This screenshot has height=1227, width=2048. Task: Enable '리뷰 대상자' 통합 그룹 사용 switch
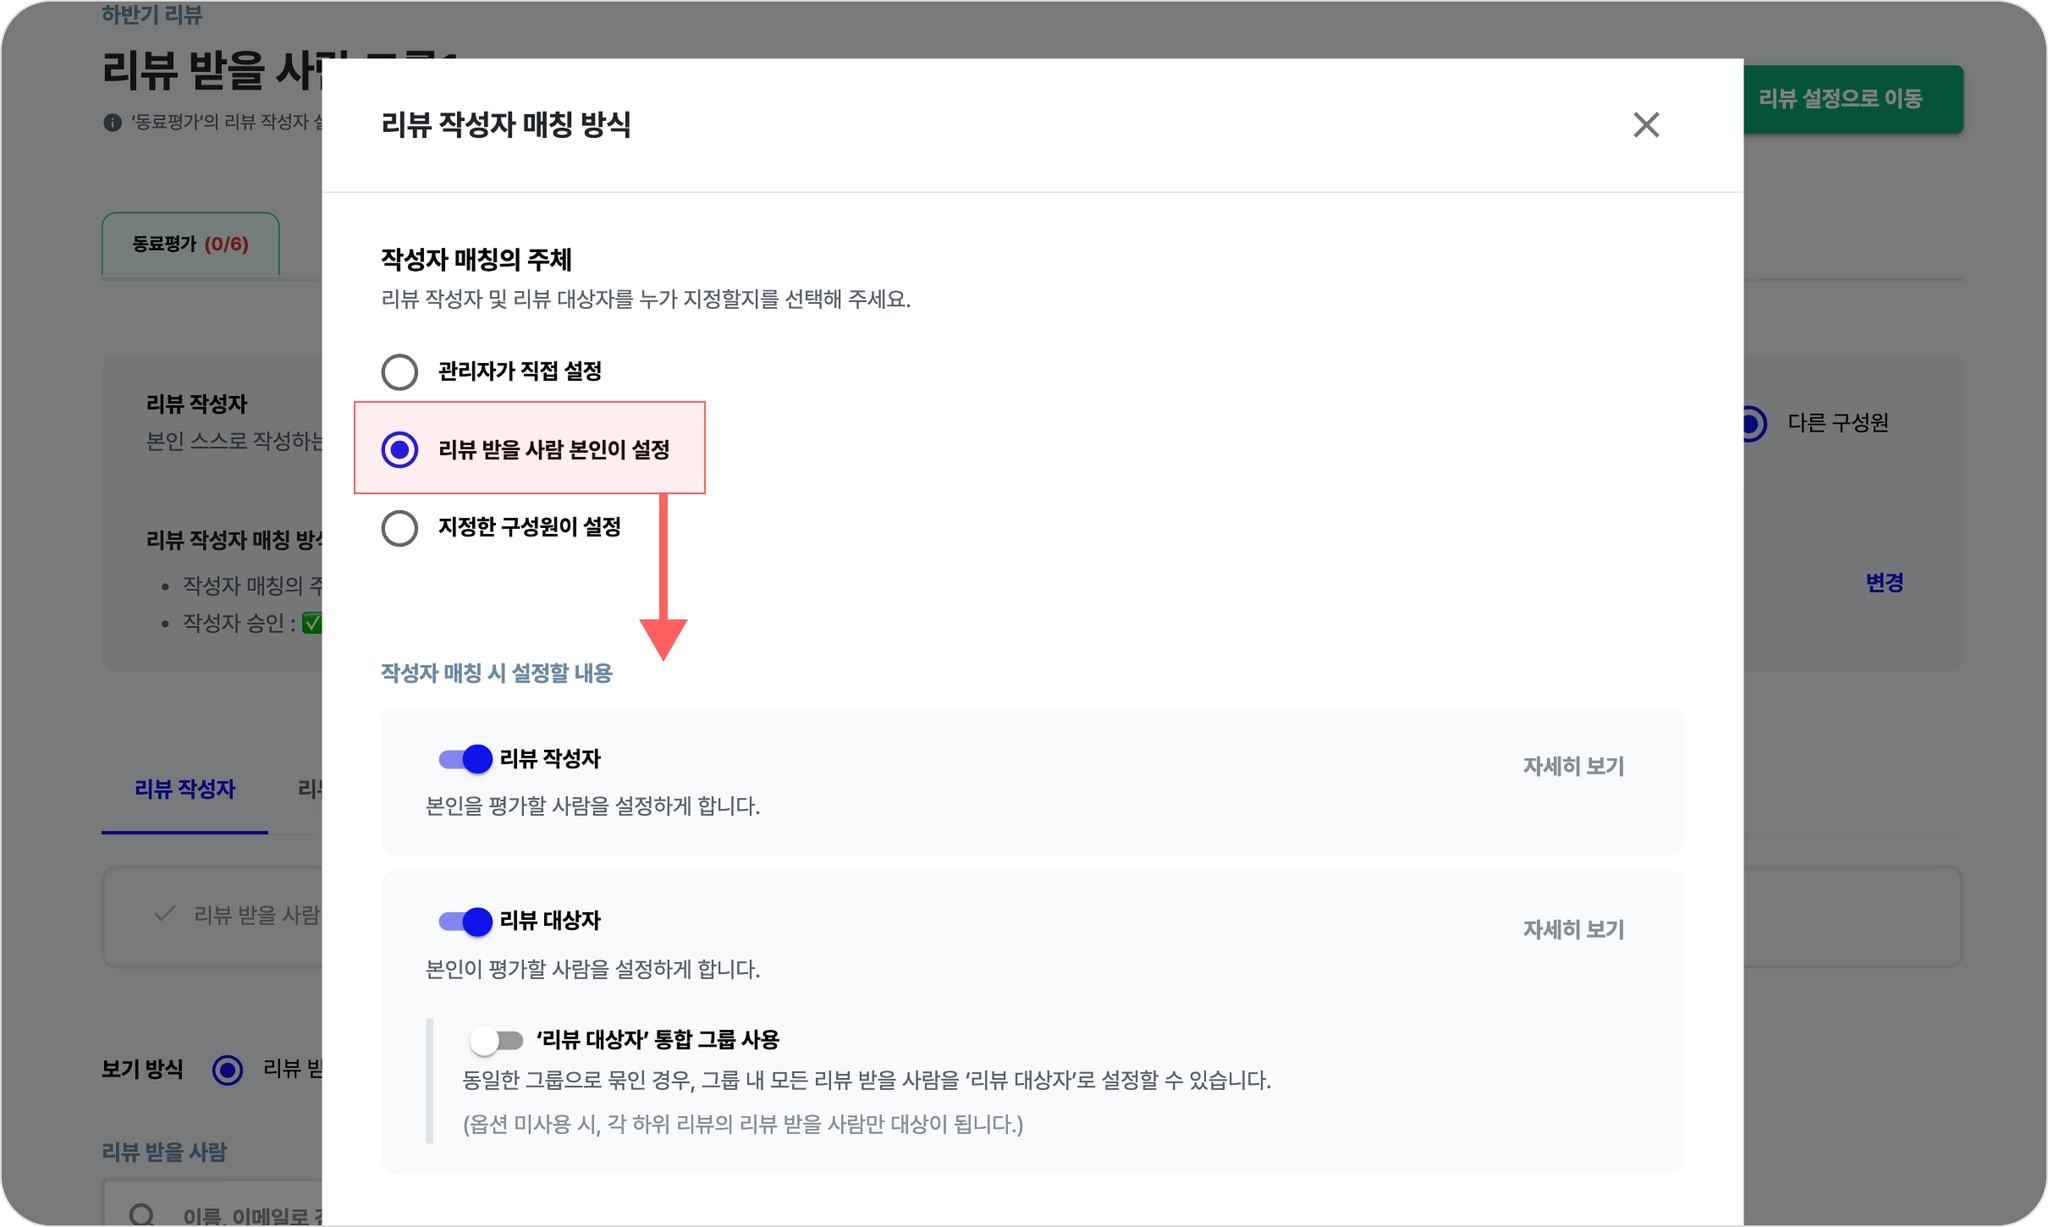pos(497,1041)
